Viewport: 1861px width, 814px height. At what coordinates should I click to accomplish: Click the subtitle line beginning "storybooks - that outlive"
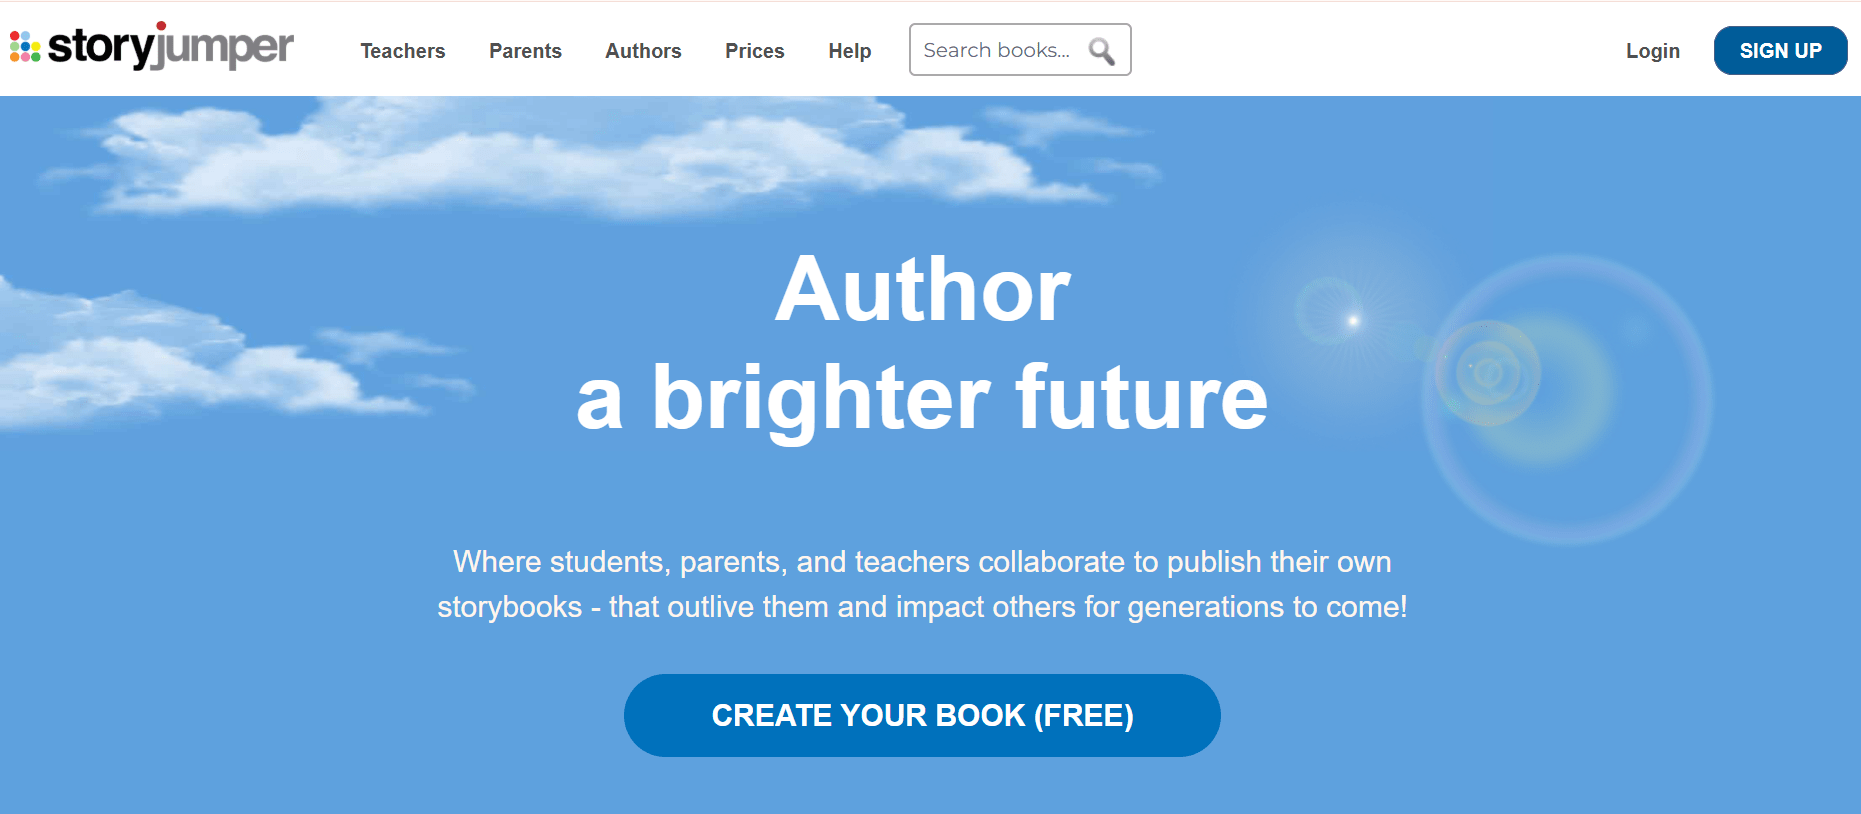click(922, 607)
